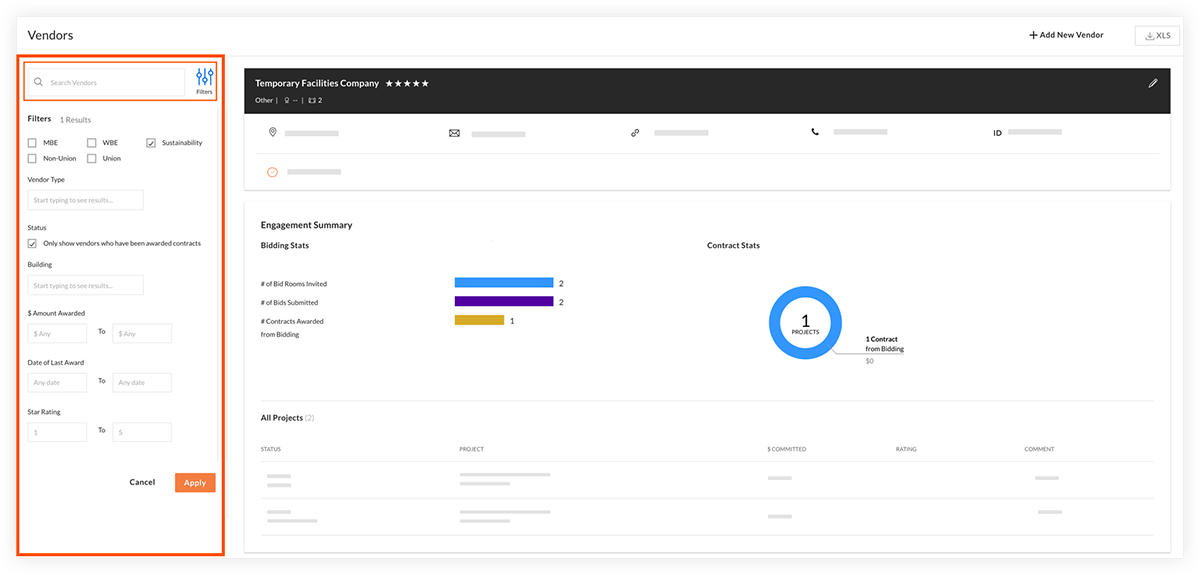Image resolution: width=1200 pixels, height=575 pixels.
Task: Click the minimum $ Amount Awarded field
Action: 57,333
